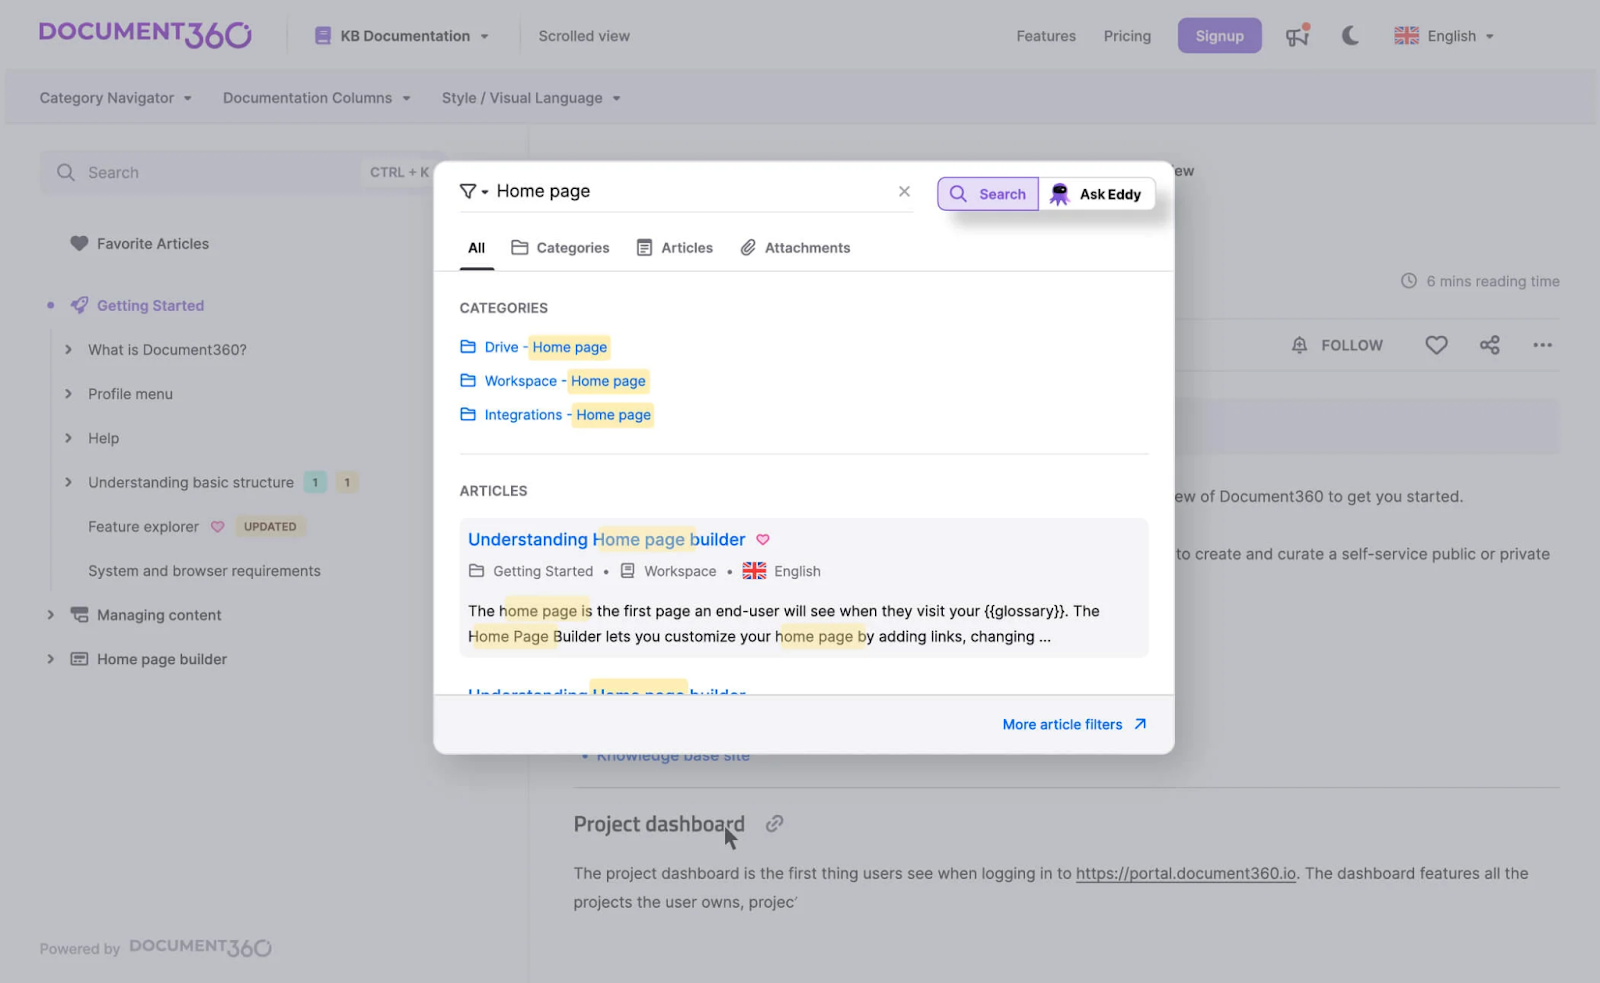
Task: Expand the Category Navigator dropdown
Action: (x=115, y=98)
